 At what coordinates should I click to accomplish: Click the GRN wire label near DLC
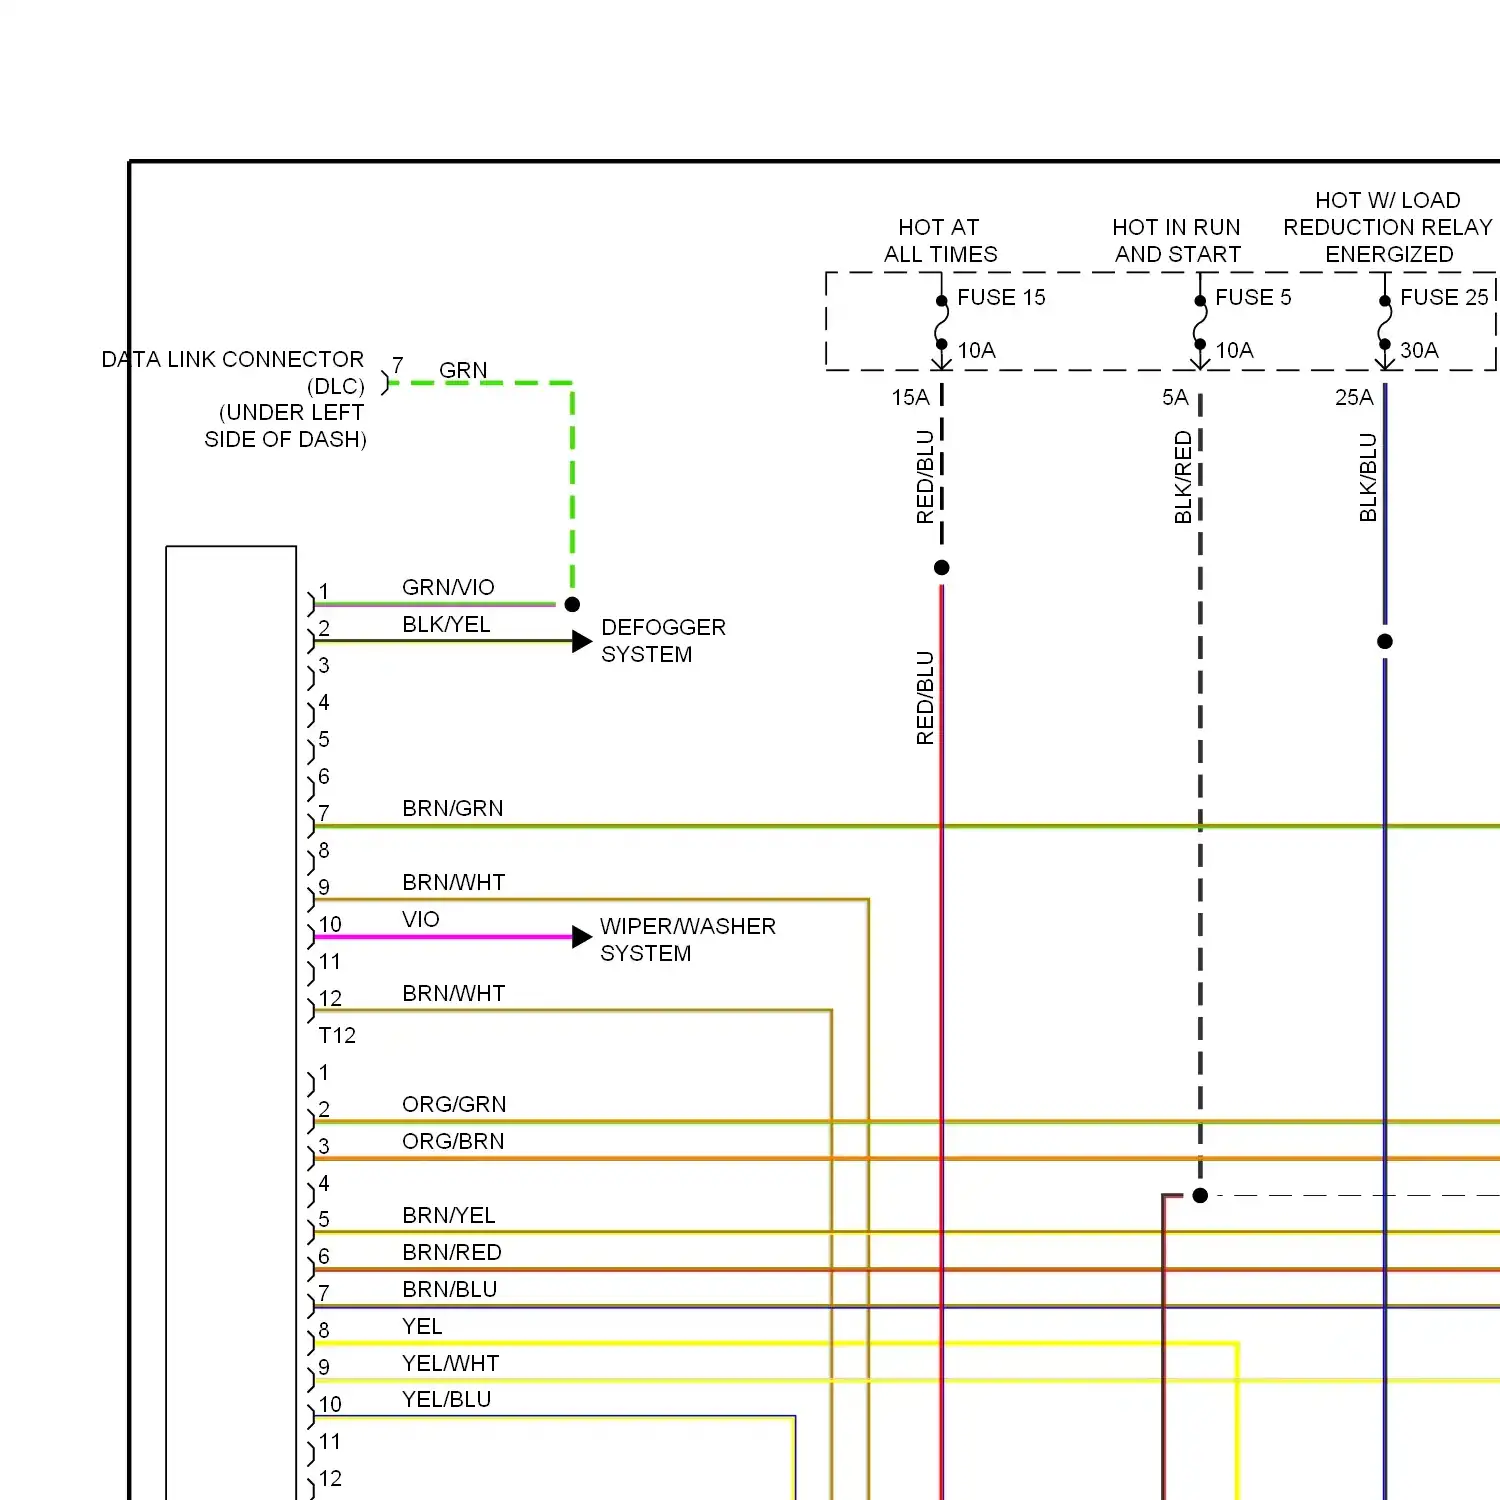(x=463, y=370)
